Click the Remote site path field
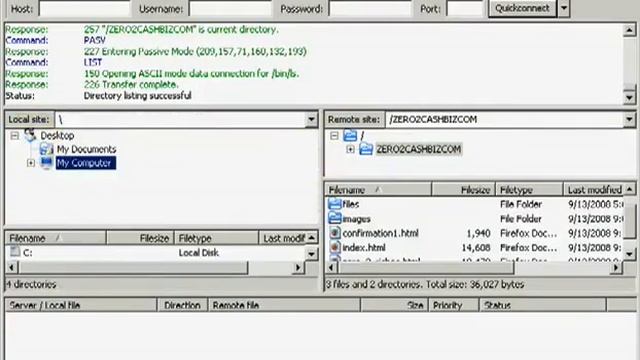The width and height of the screenshot is (640, 360). click(504, 120)
